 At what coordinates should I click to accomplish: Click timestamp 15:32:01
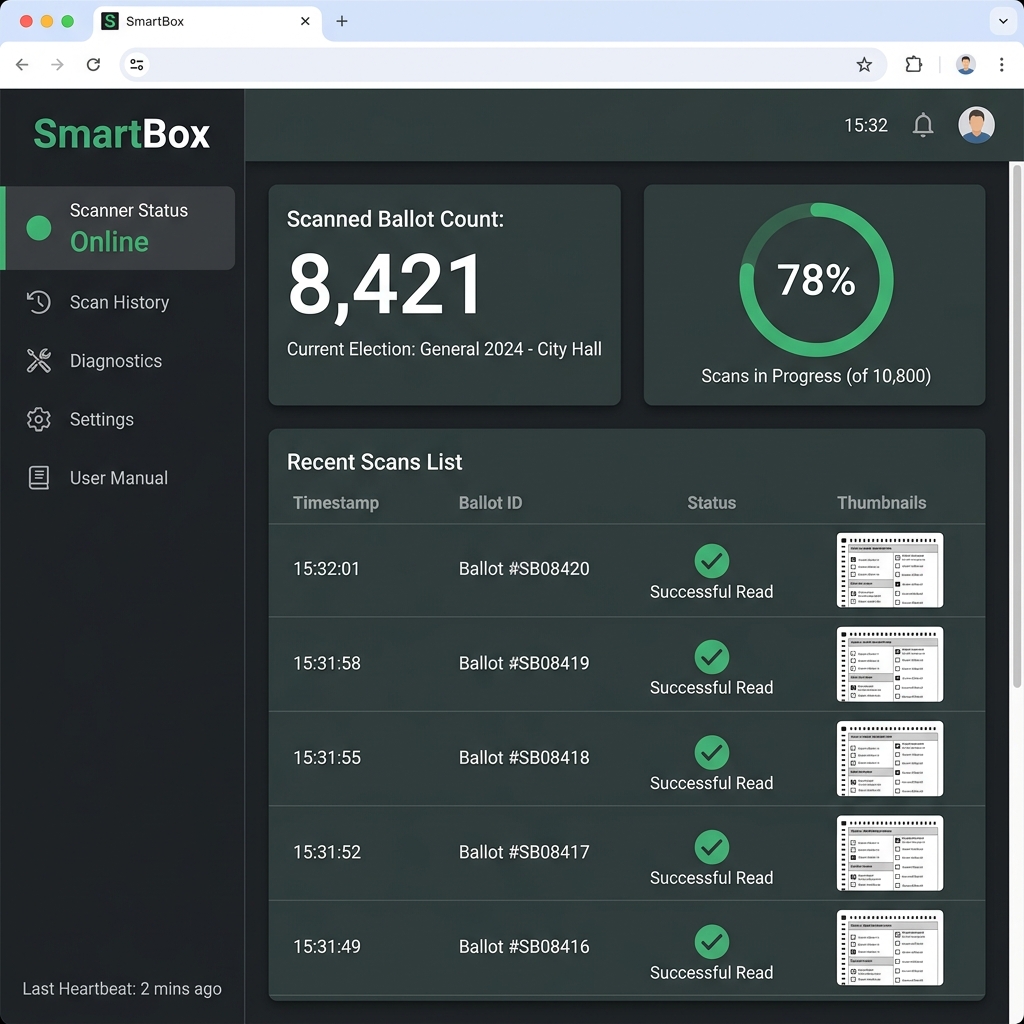pos(327,569)
